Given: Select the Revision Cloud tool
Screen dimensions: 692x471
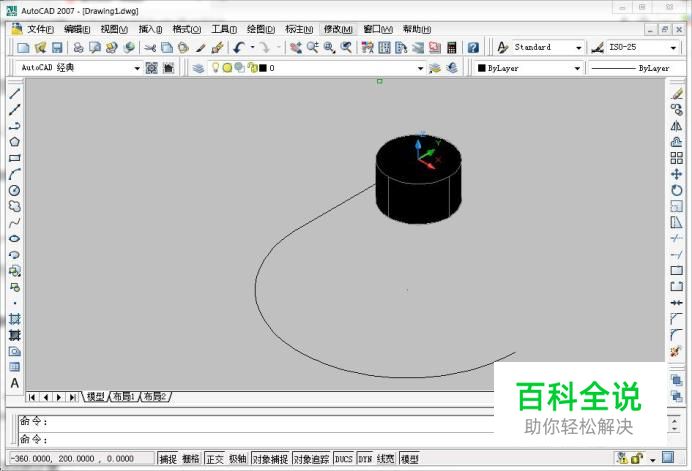Looking at the screenshot, I should (x=15, y=206).
